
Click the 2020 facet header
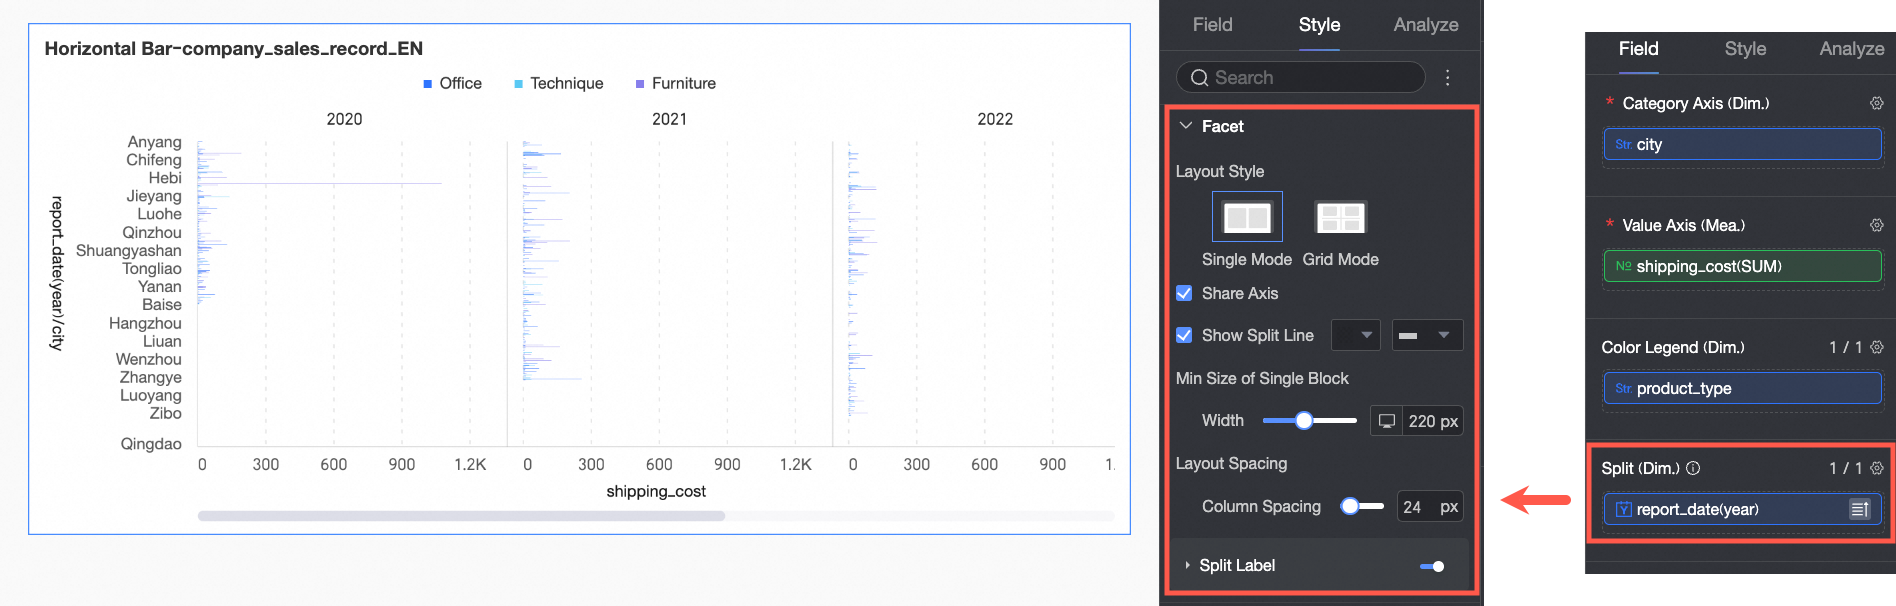coord(344,119)
